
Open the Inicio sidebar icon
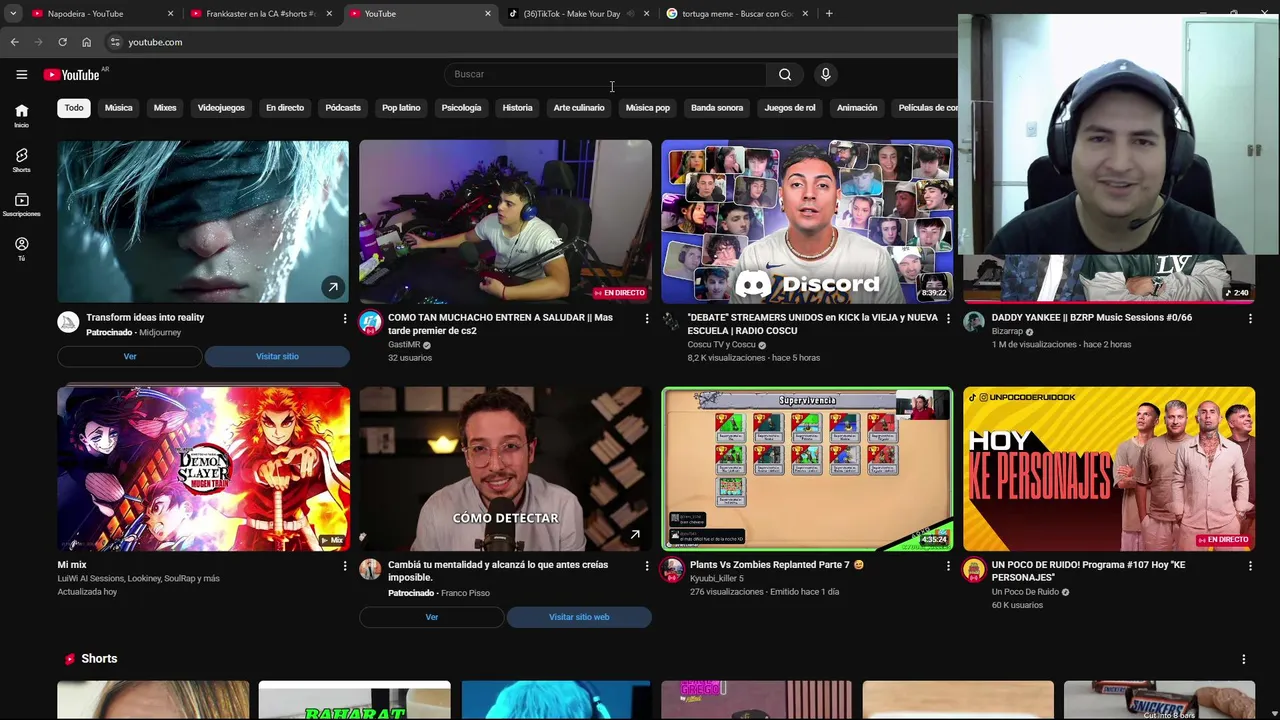tap(21, 116)
